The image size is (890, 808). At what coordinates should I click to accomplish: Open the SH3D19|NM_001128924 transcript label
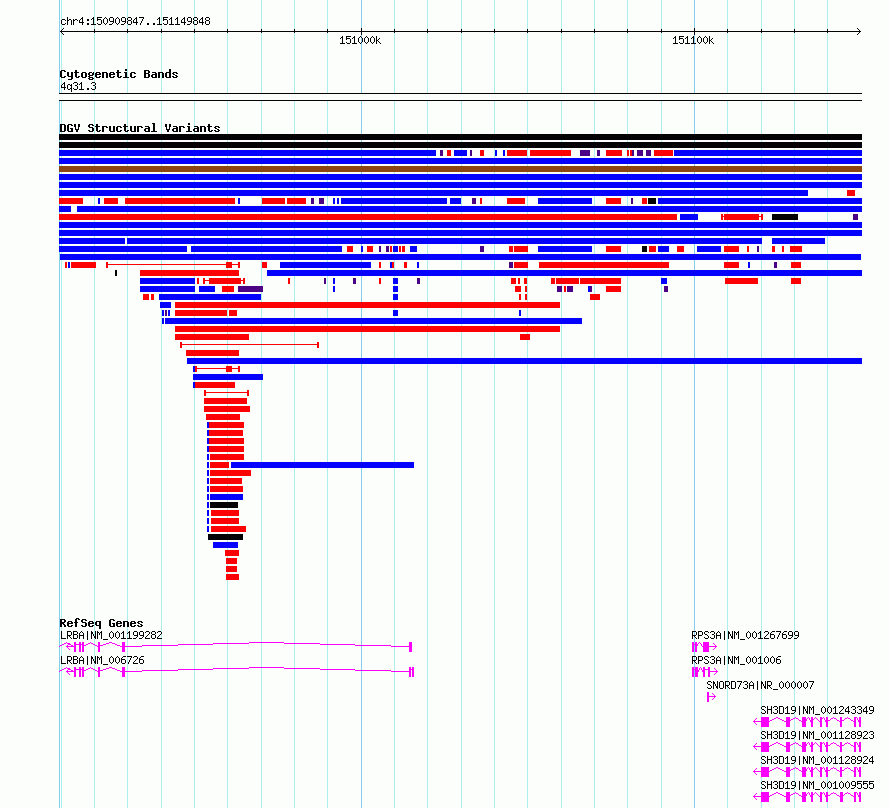(817, 760)
